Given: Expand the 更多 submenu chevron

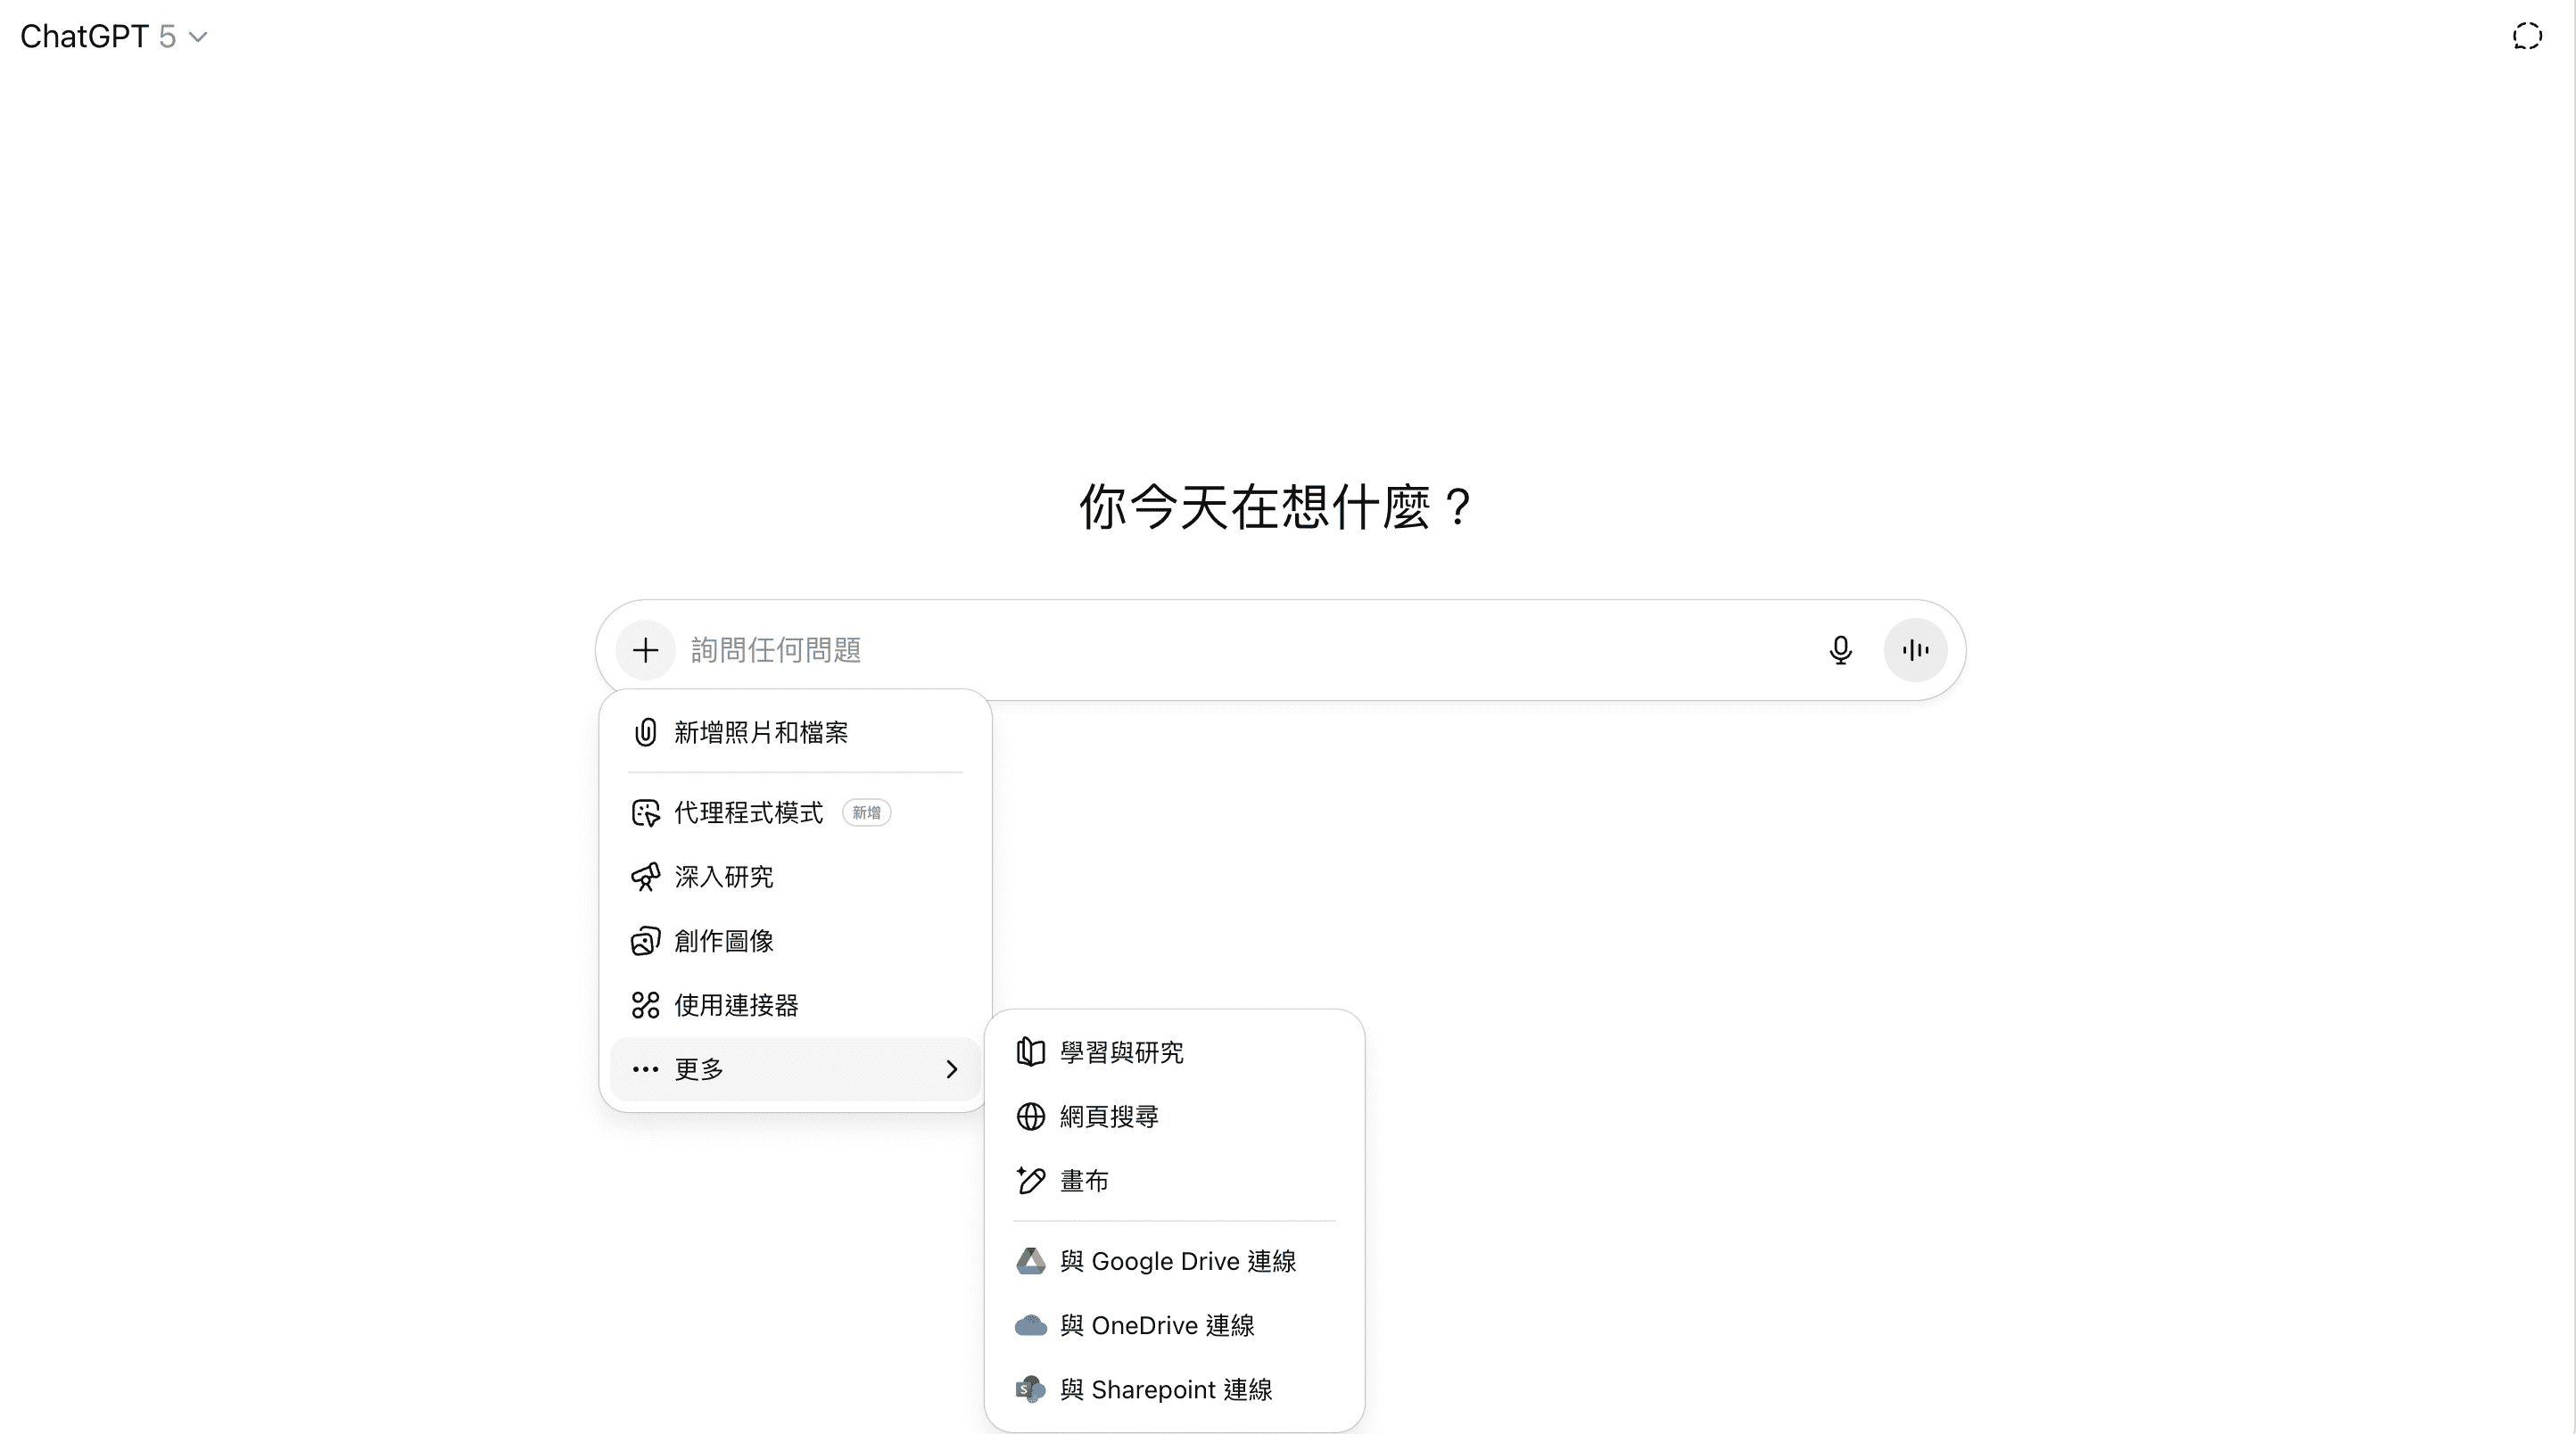Looking at the screenshot, I should [951, 1070].
